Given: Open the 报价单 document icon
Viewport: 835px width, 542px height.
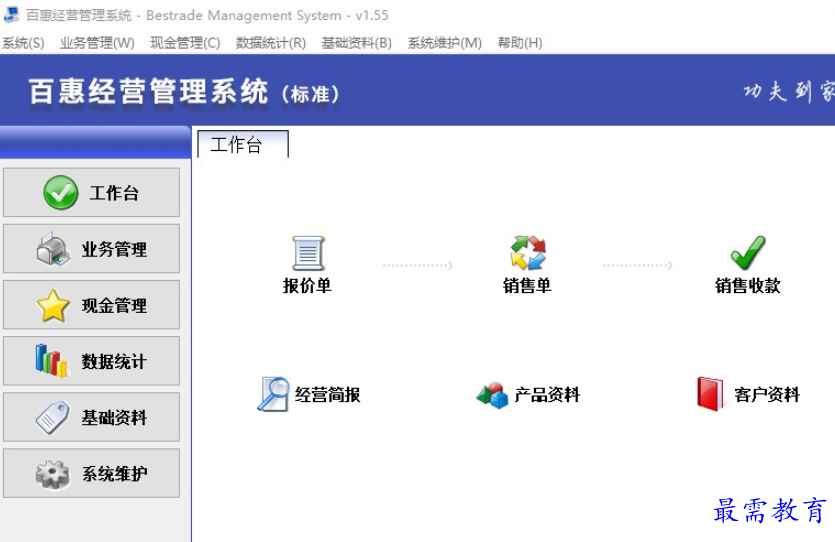Looking at the screenshot, I should 308,253.
